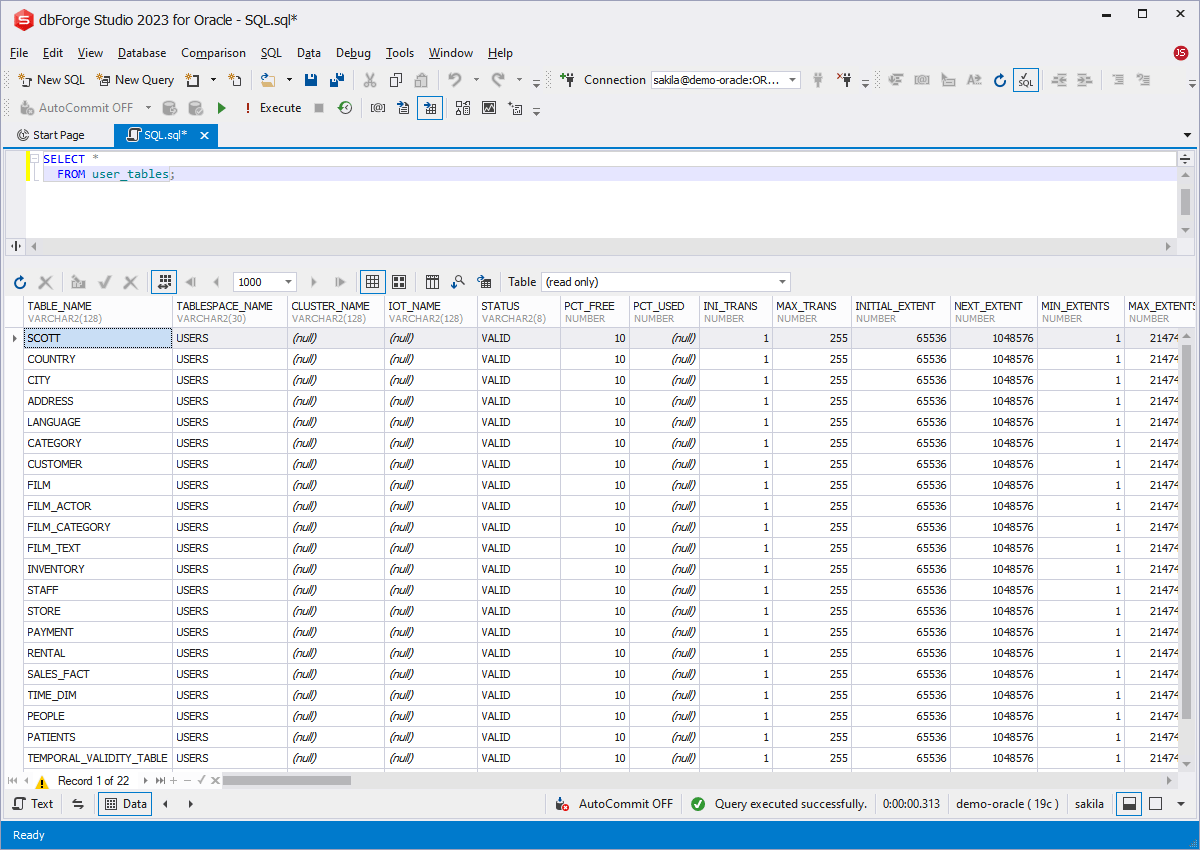
Task: Close the SQL.sql* tab
Action: [204, 135]
